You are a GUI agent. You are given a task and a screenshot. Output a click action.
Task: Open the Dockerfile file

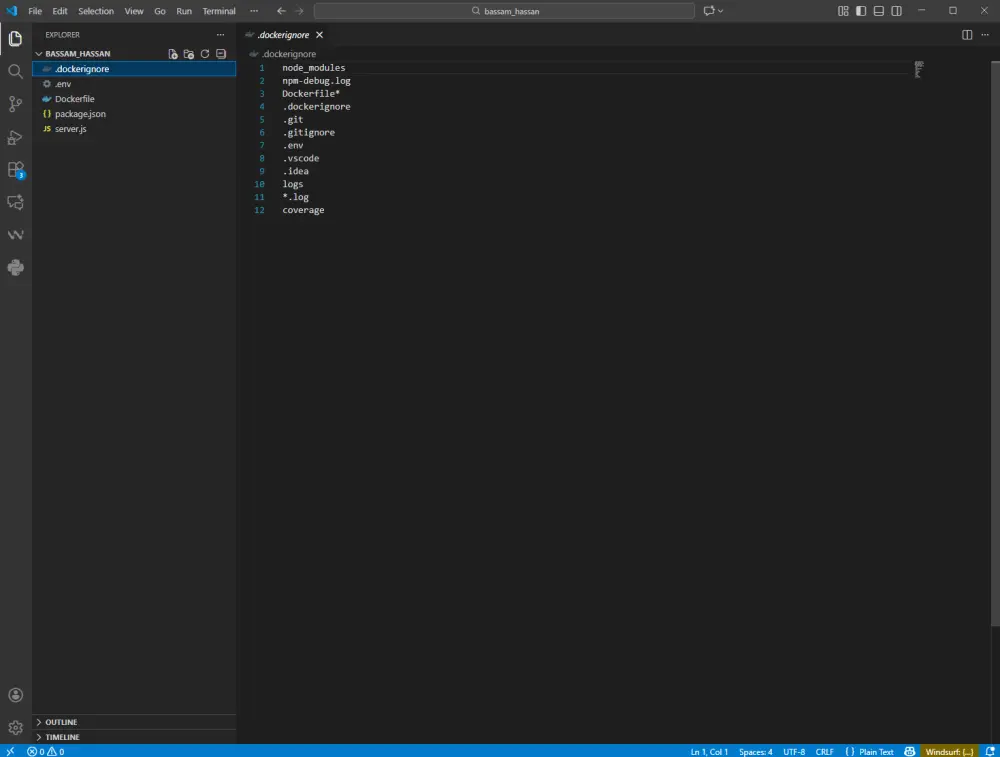click(x=134, y=99)
